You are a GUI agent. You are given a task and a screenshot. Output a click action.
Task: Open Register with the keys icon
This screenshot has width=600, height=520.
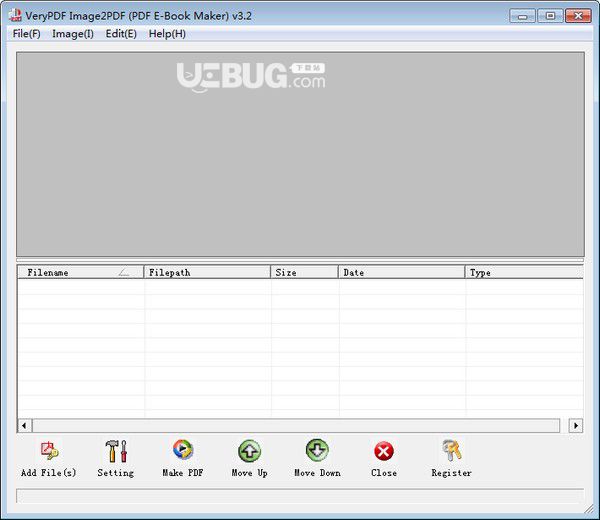pyautogui.click(x=452, y=450)
